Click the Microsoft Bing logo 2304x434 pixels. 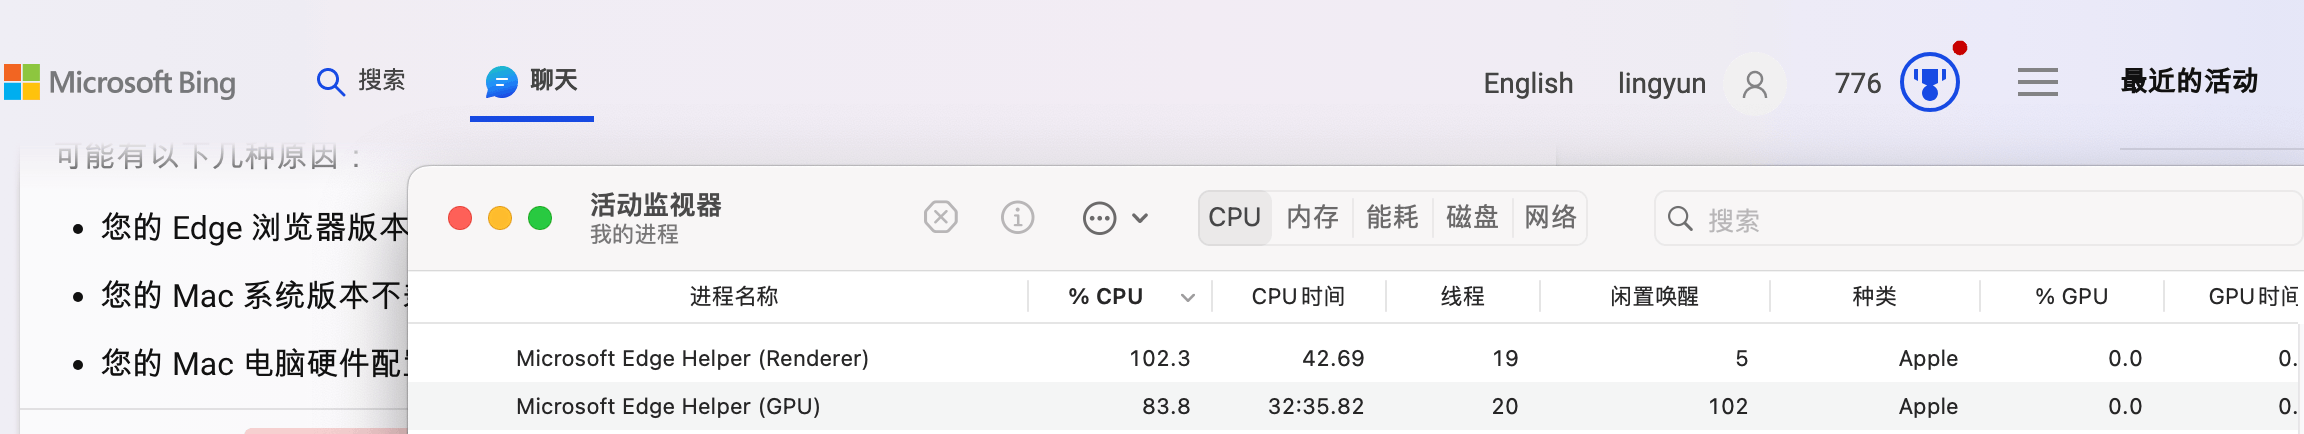(x=120, y=82)
